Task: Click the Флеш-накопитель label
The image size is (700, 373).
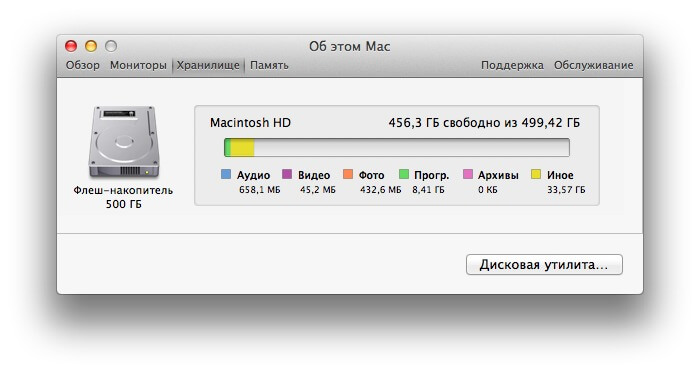Action: tap(123, 190)
